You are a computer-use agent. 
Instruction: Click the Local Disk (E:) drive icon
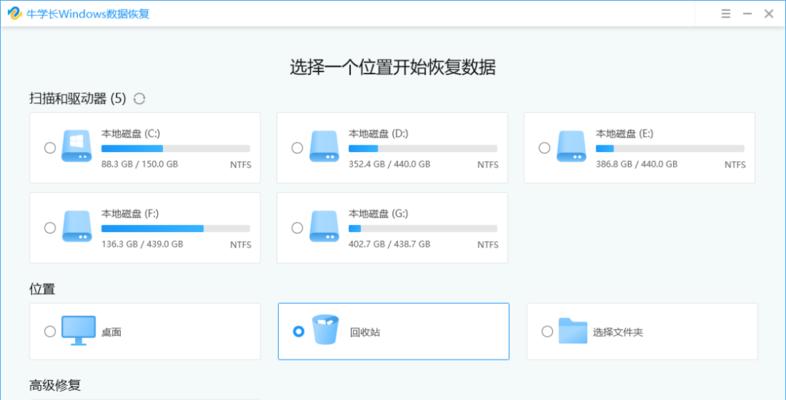coord(571,146)
